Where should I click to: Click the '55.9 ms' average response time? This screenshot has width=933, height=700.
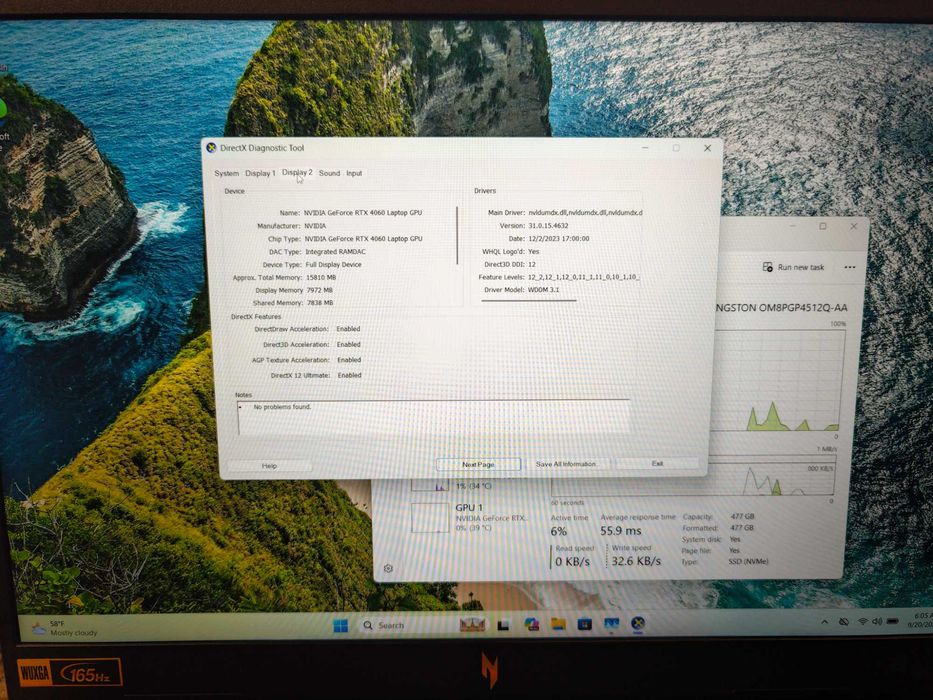(621, 530)
